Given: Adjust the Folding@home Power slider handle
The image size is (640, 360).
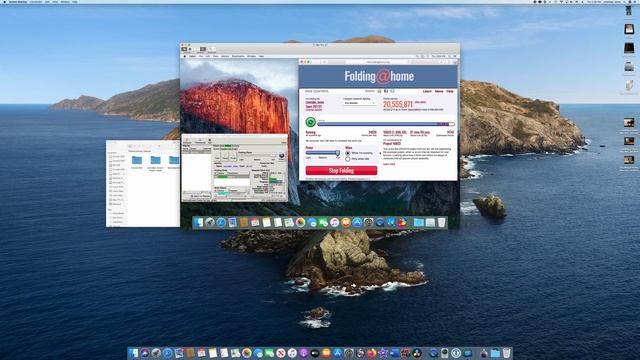Looking at the screenshot, I should [x=338, y=153].
